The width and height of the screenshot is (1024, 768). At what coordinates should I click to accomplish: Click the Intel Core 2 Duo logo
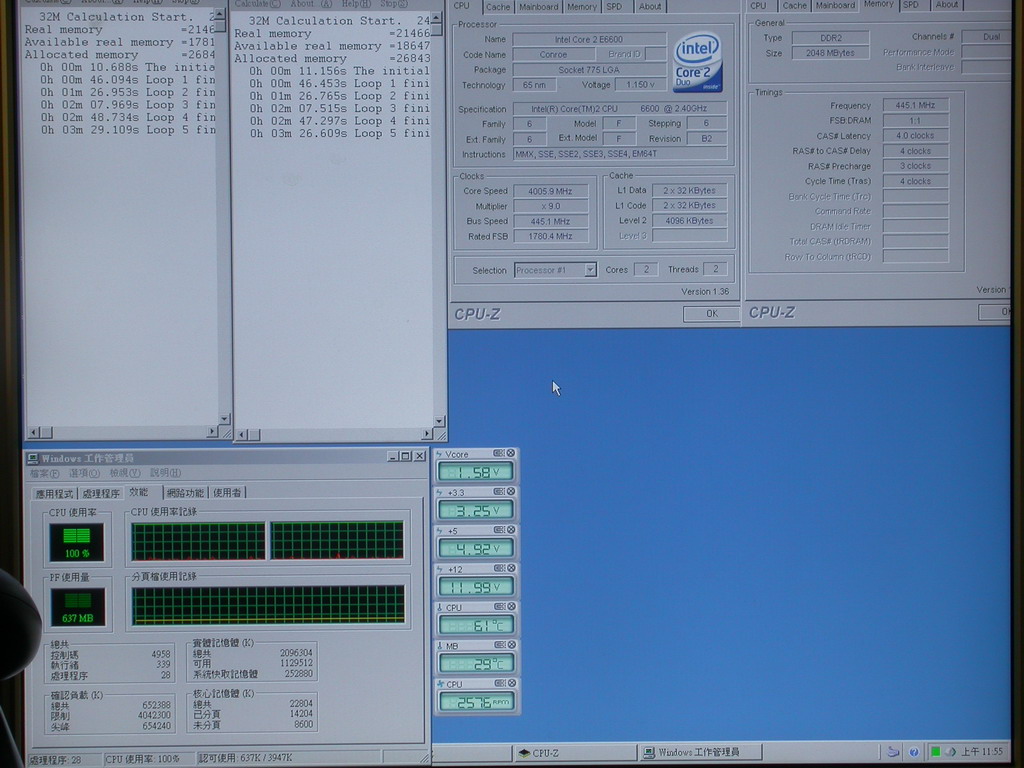click(x=697, y=63)
